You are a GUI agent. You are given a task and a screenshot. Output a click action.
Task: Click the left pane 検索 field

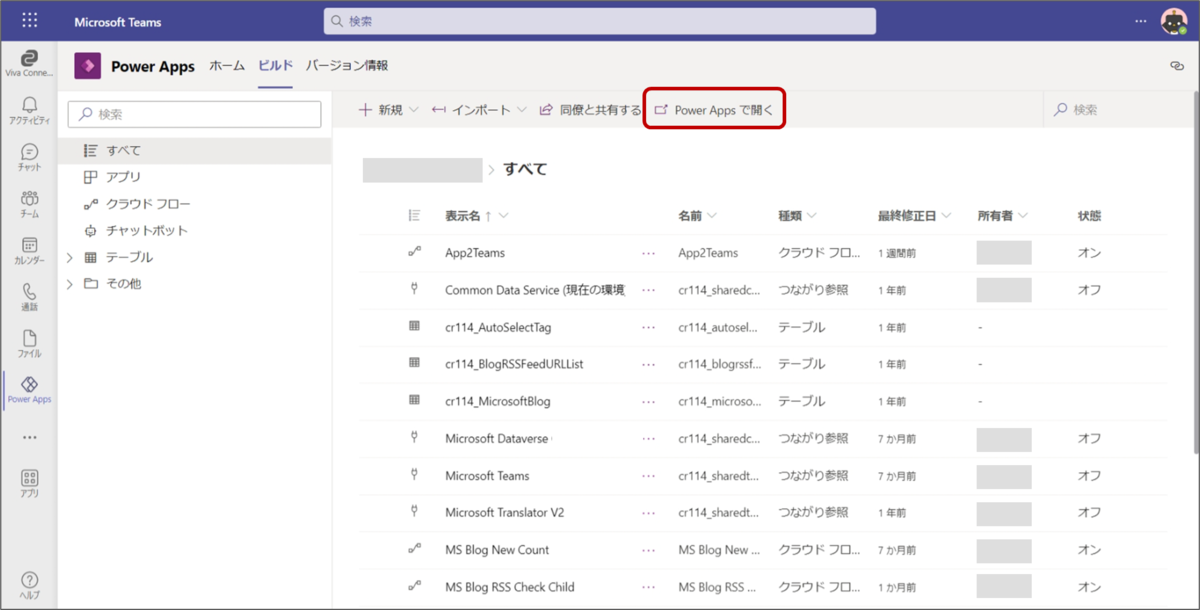(x=194, y=114)
